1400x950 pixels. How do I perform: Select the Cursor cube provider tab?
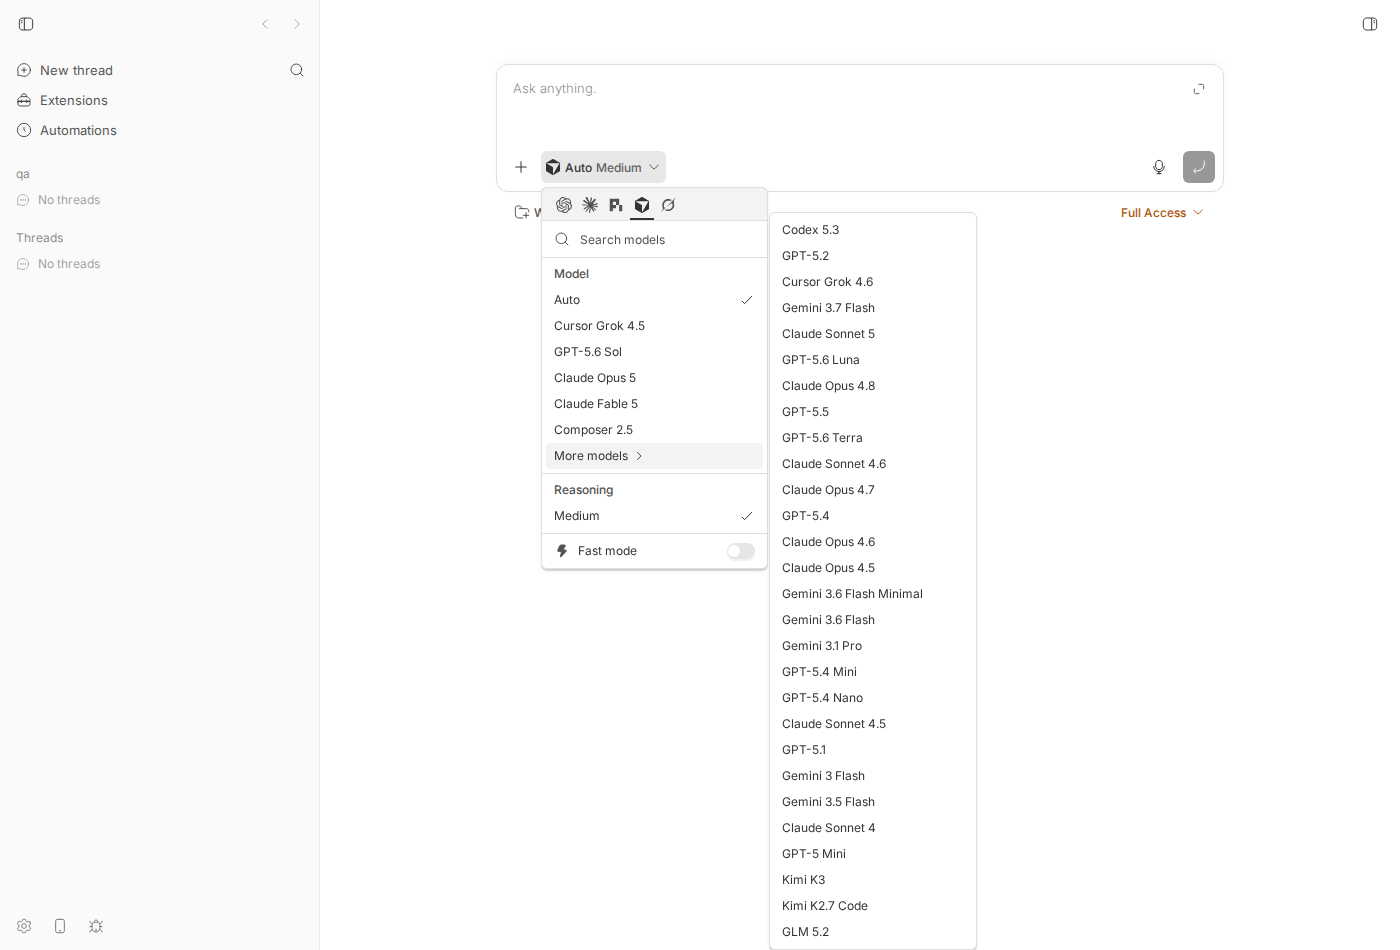point(642,205)
